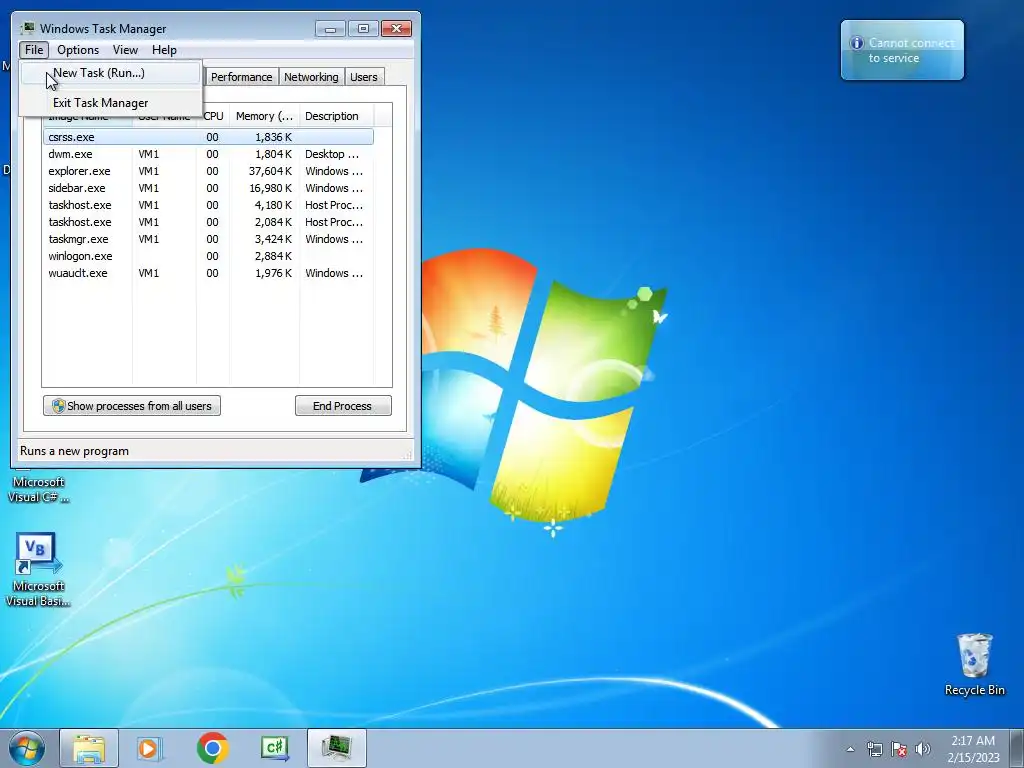Click the Task Manager taskbar button
The image size is (1024, 768).
tap(336, 748)
